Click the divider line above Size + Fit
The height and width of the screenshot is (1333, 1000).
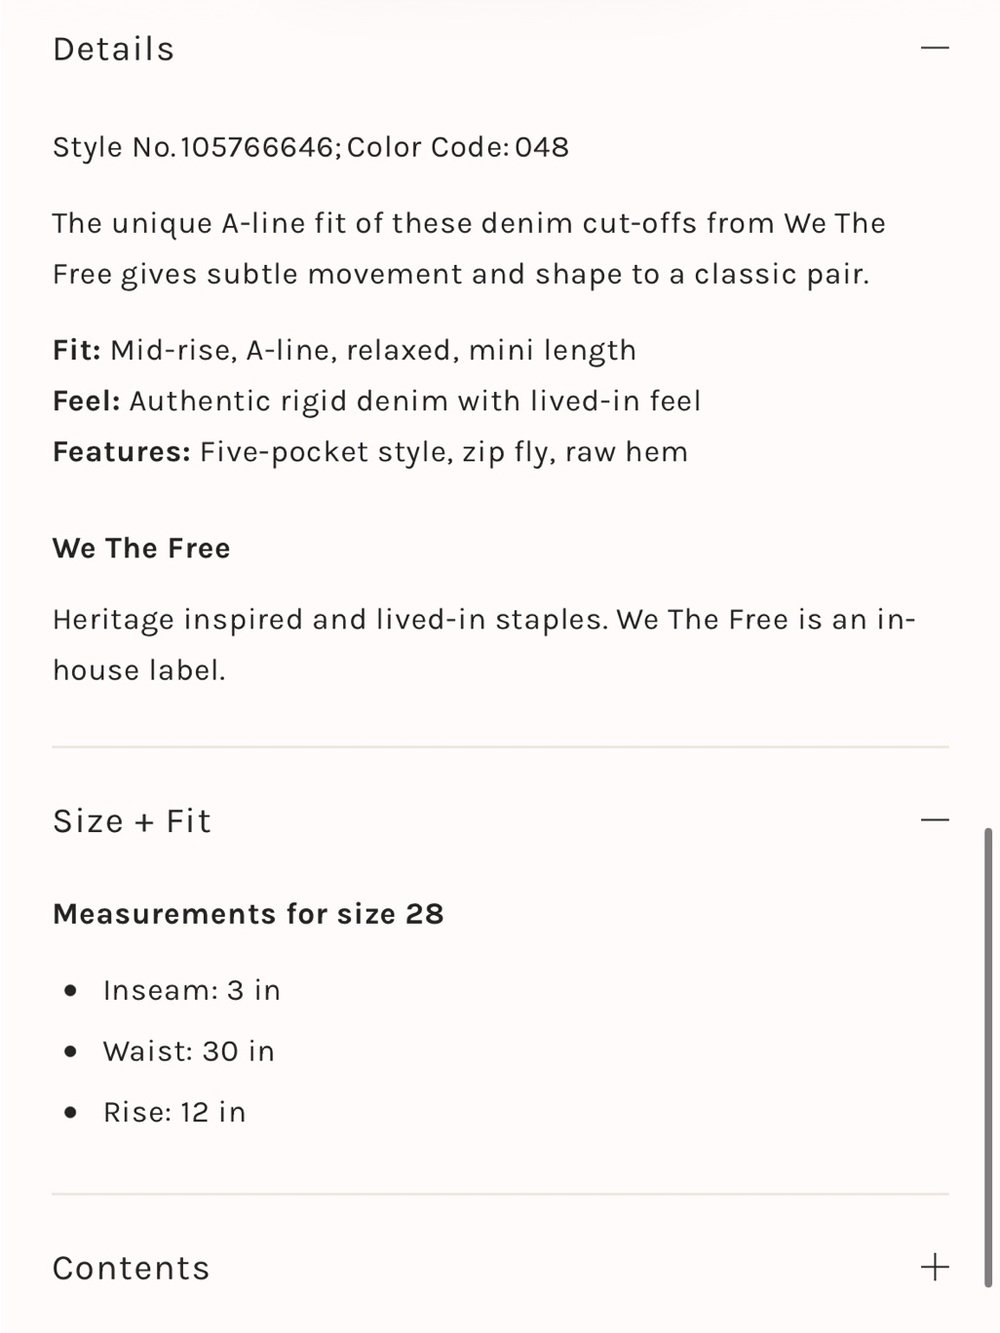click(x=500, y=746)
